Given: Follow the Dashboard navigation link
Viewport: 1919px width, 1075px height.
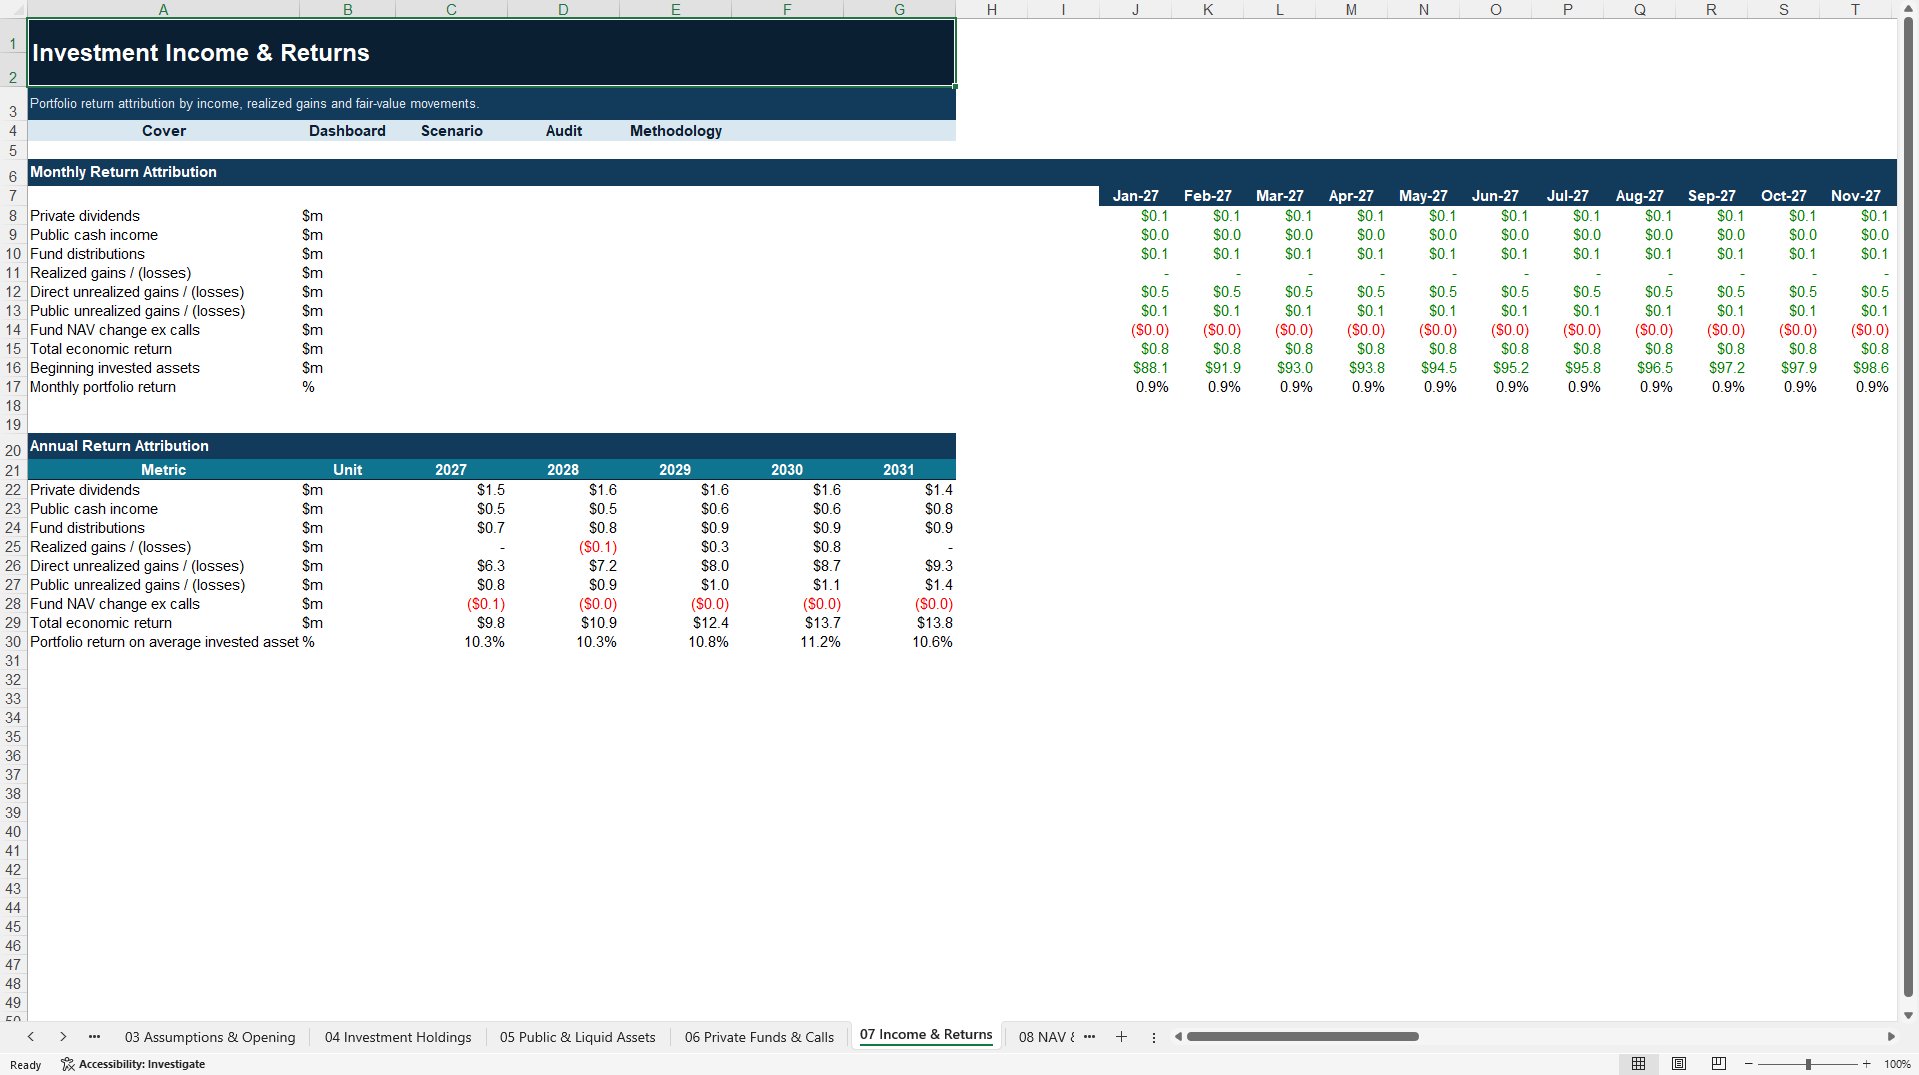Looking at the screenshot, I should 347,131.
